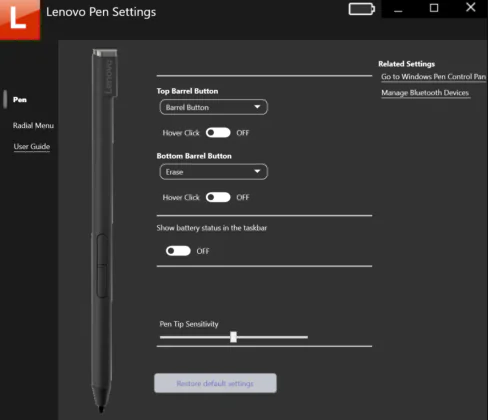The width and height of the screenshot is (488, 420).
Task: Click Restore default settings button
Action: pyautogui.click(x=215, y=383)
